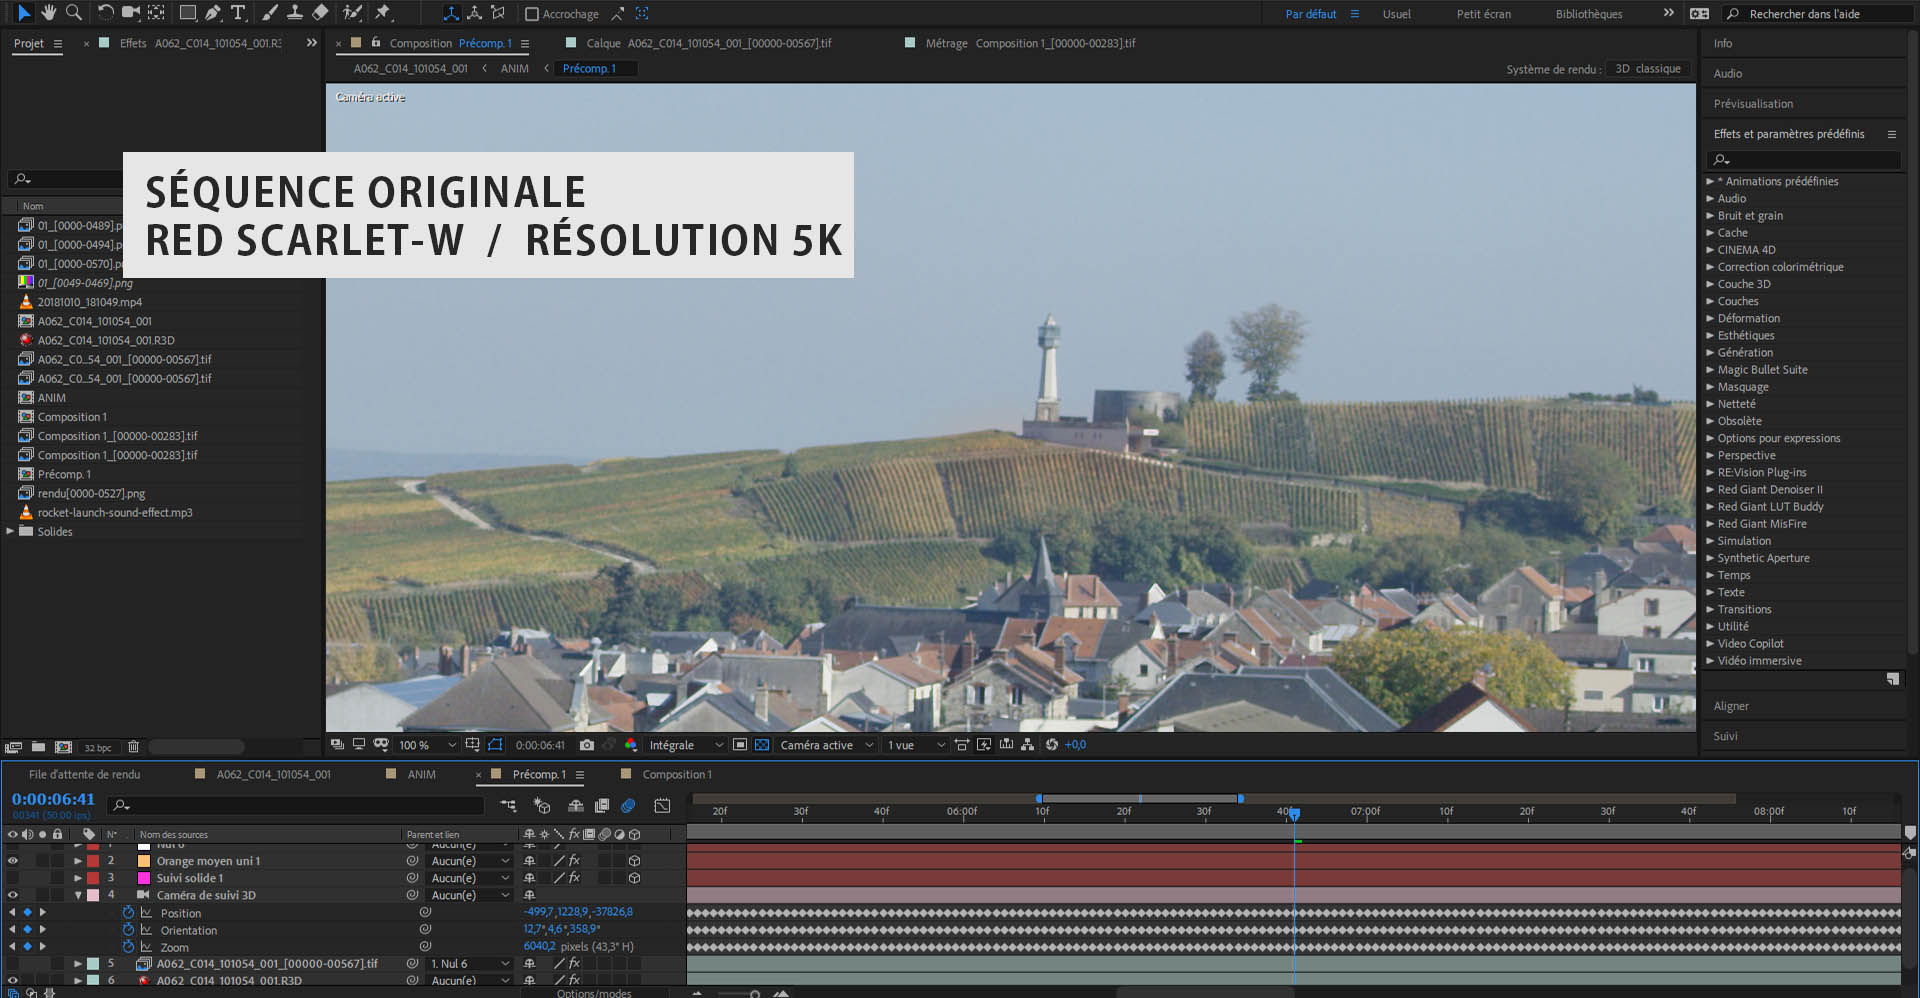Screen dimensions: 1920x998
Task: Select the Rectangle shape tool
Action: pos(187,13)
